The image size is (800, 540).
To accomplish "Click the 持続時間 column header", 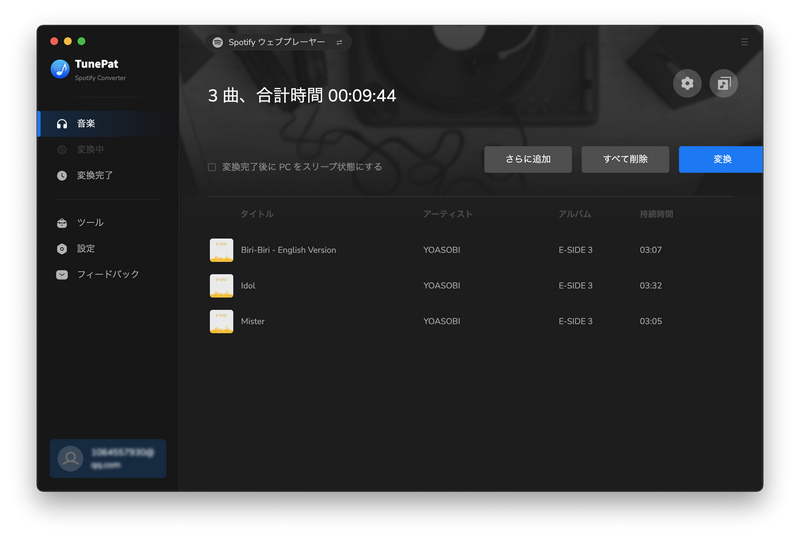I will pyautogui.click(x=656, y=214).
